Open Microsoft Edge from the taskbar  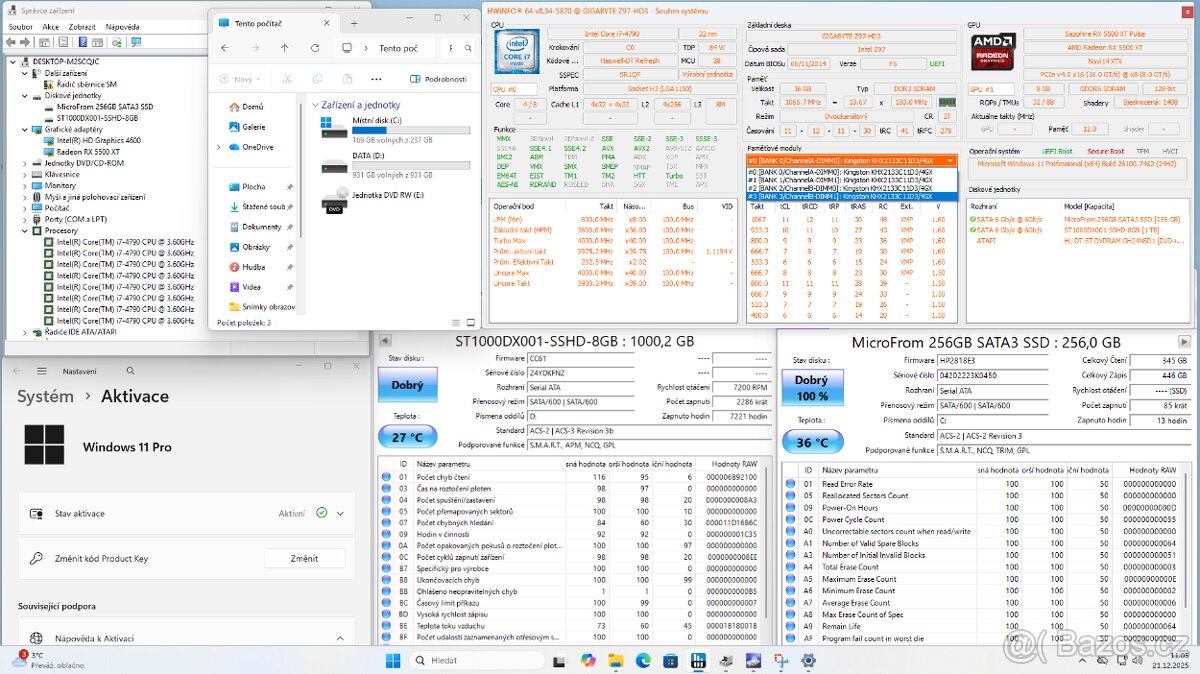(642, 660)
